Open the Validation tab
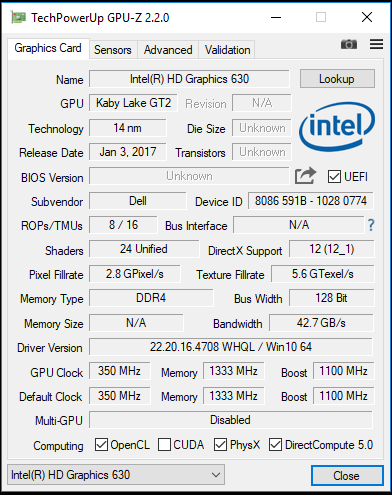 pyautogui.click(x=227, y=50)
